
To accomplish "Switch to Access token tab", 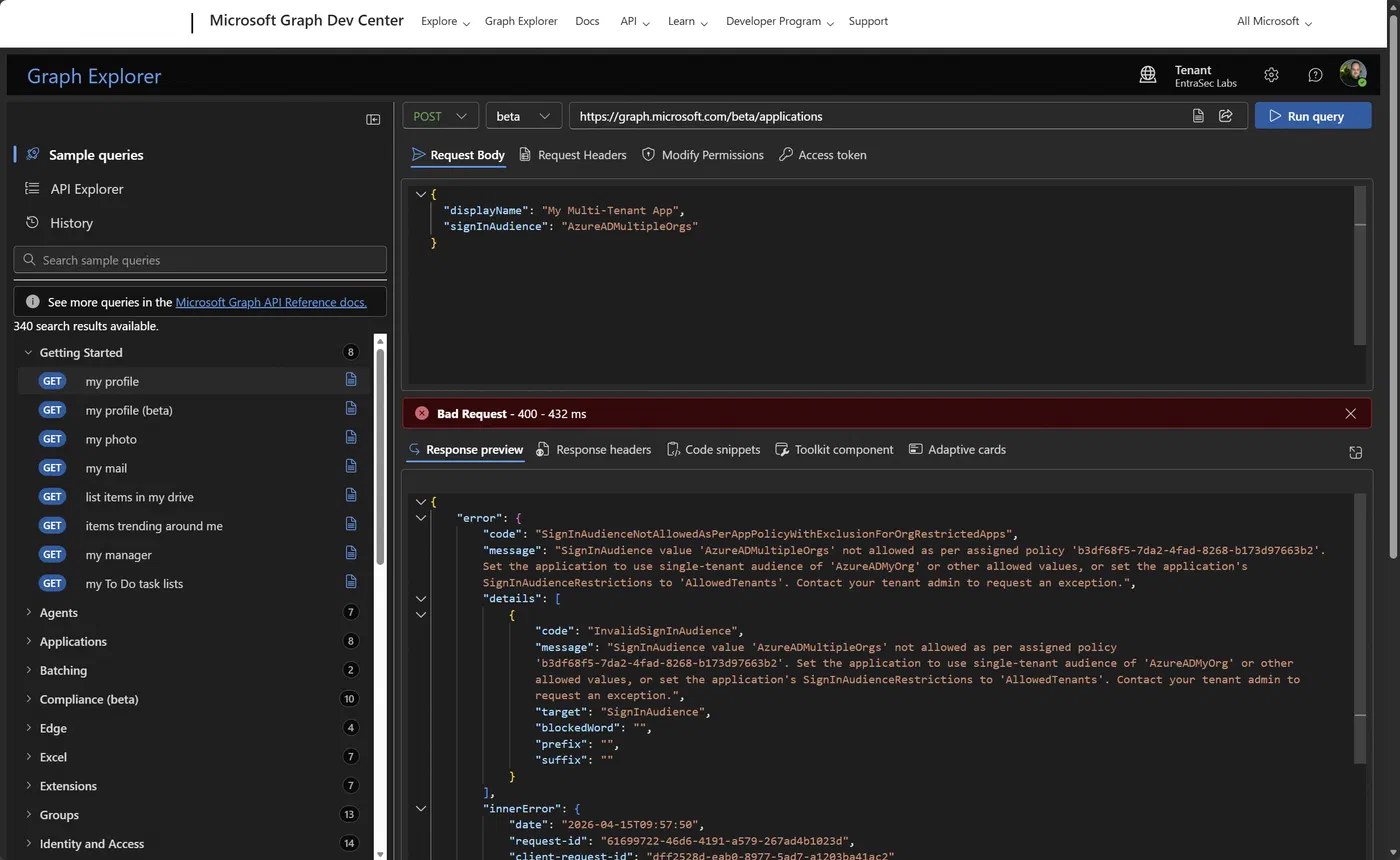I will 823,155.
